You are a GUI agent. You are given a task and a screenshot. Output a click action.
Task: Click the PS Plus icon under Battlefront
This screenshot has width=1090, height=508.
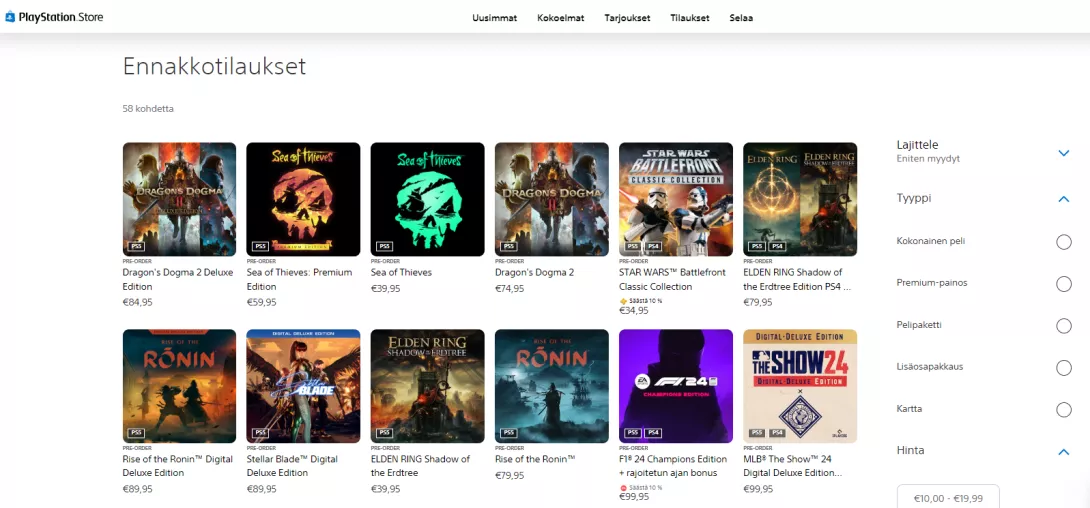pyautogui.click(x=624, y=301)
